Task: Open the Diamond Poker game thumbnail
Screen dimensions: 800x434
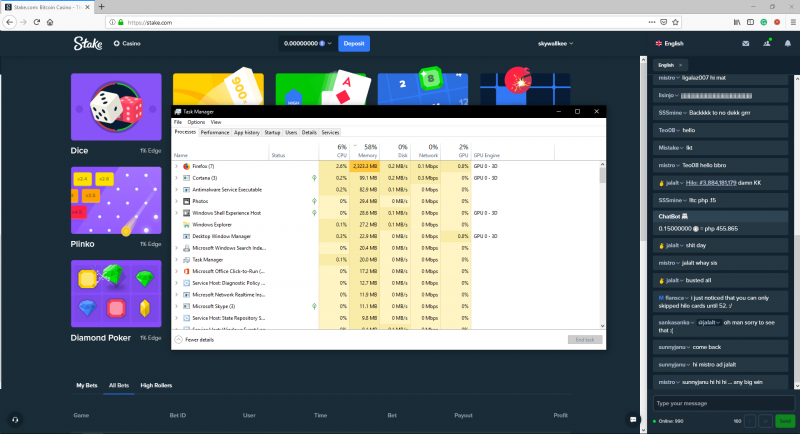Action: 116,294
